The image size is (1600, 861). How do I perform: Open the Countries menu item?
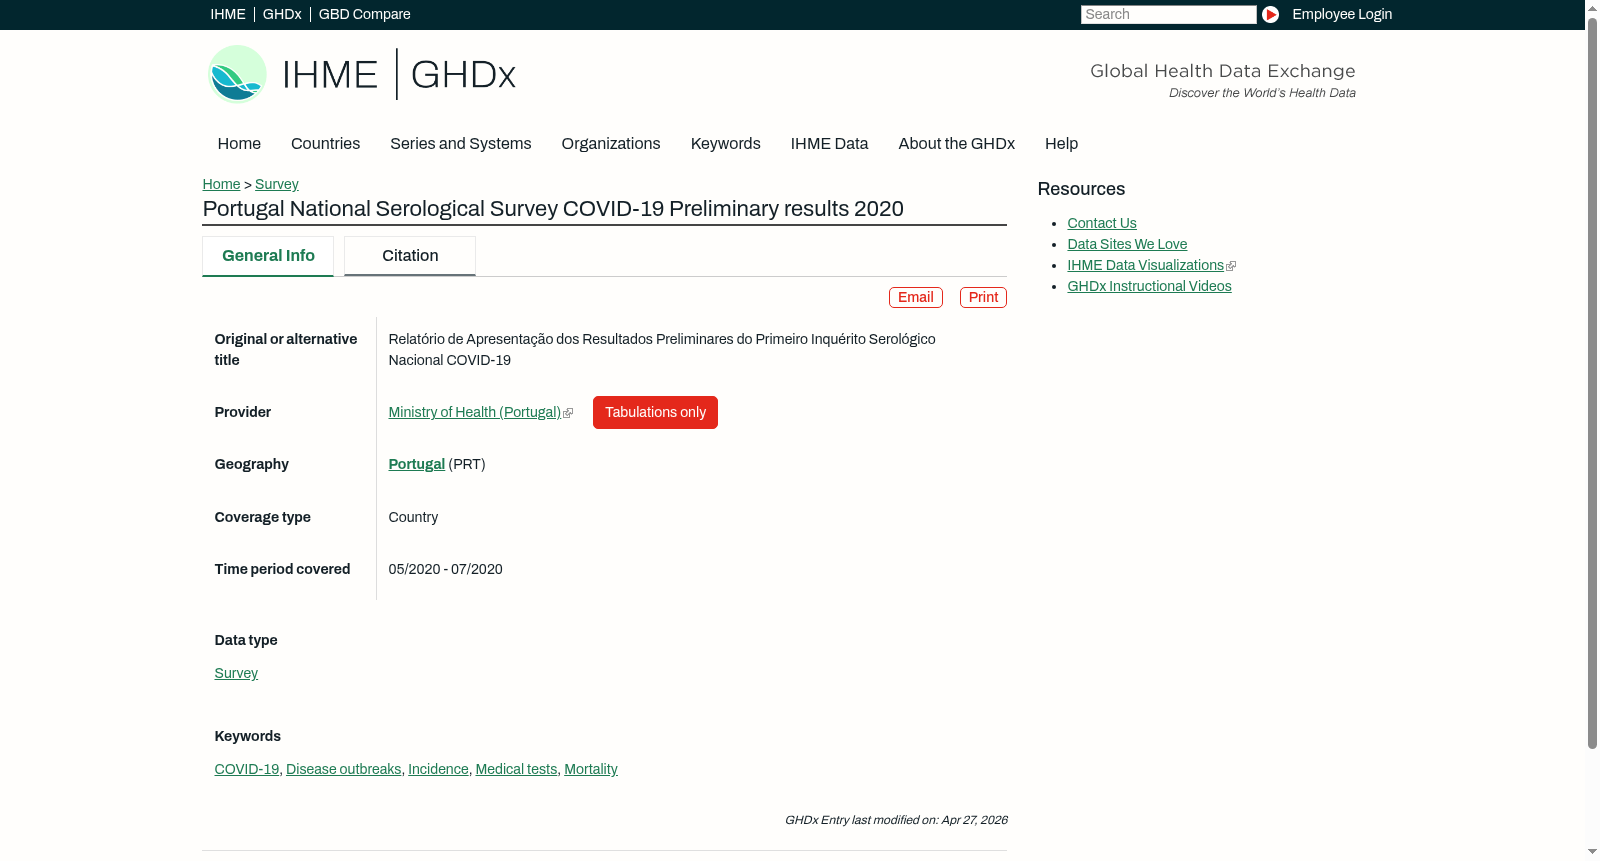[325, 144]
